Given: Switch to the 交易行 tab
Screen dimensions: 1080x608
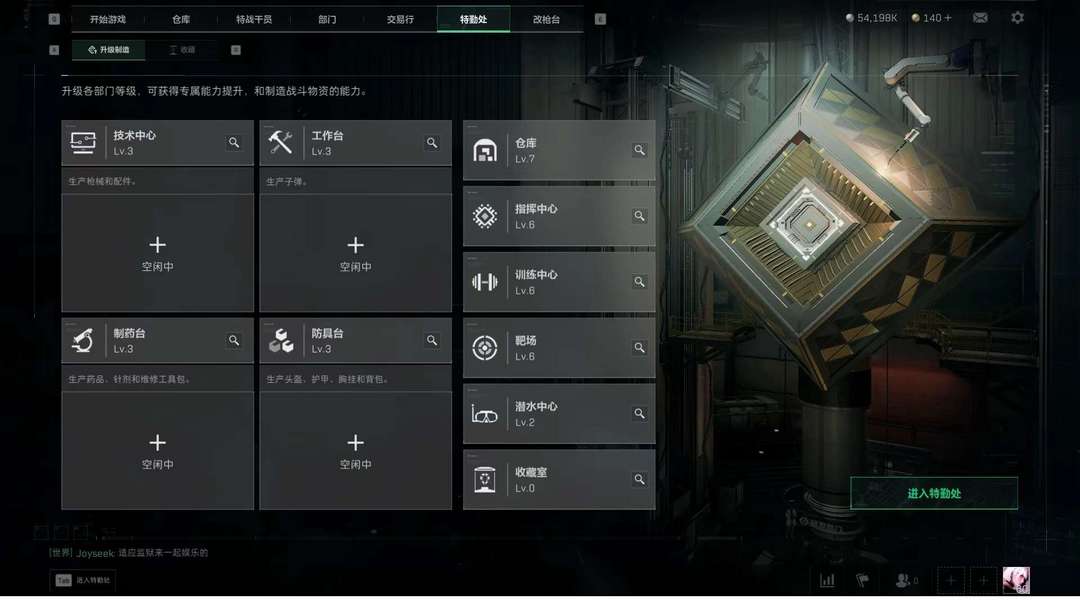Looking at the screenshot, I should point(400,19).
